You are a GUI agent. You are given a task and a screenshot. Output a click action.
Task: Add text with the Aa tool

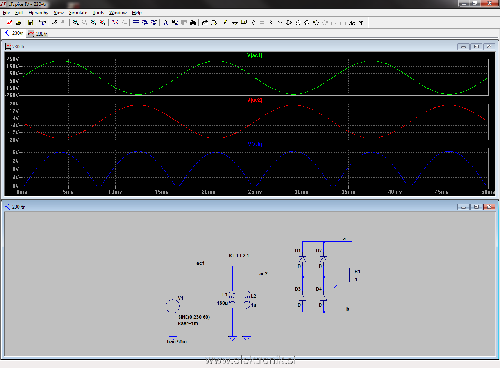click(x=352, y=22)
